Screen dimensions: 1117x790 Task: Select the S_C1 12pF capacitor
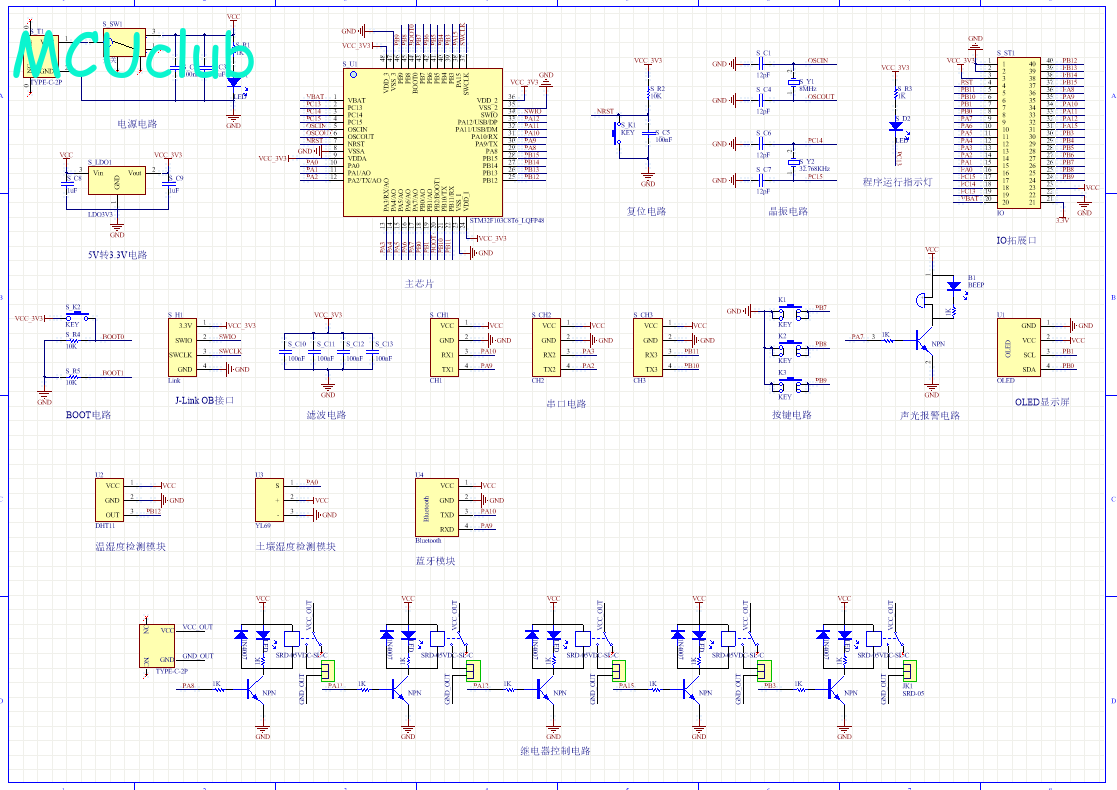click(762, 63)
